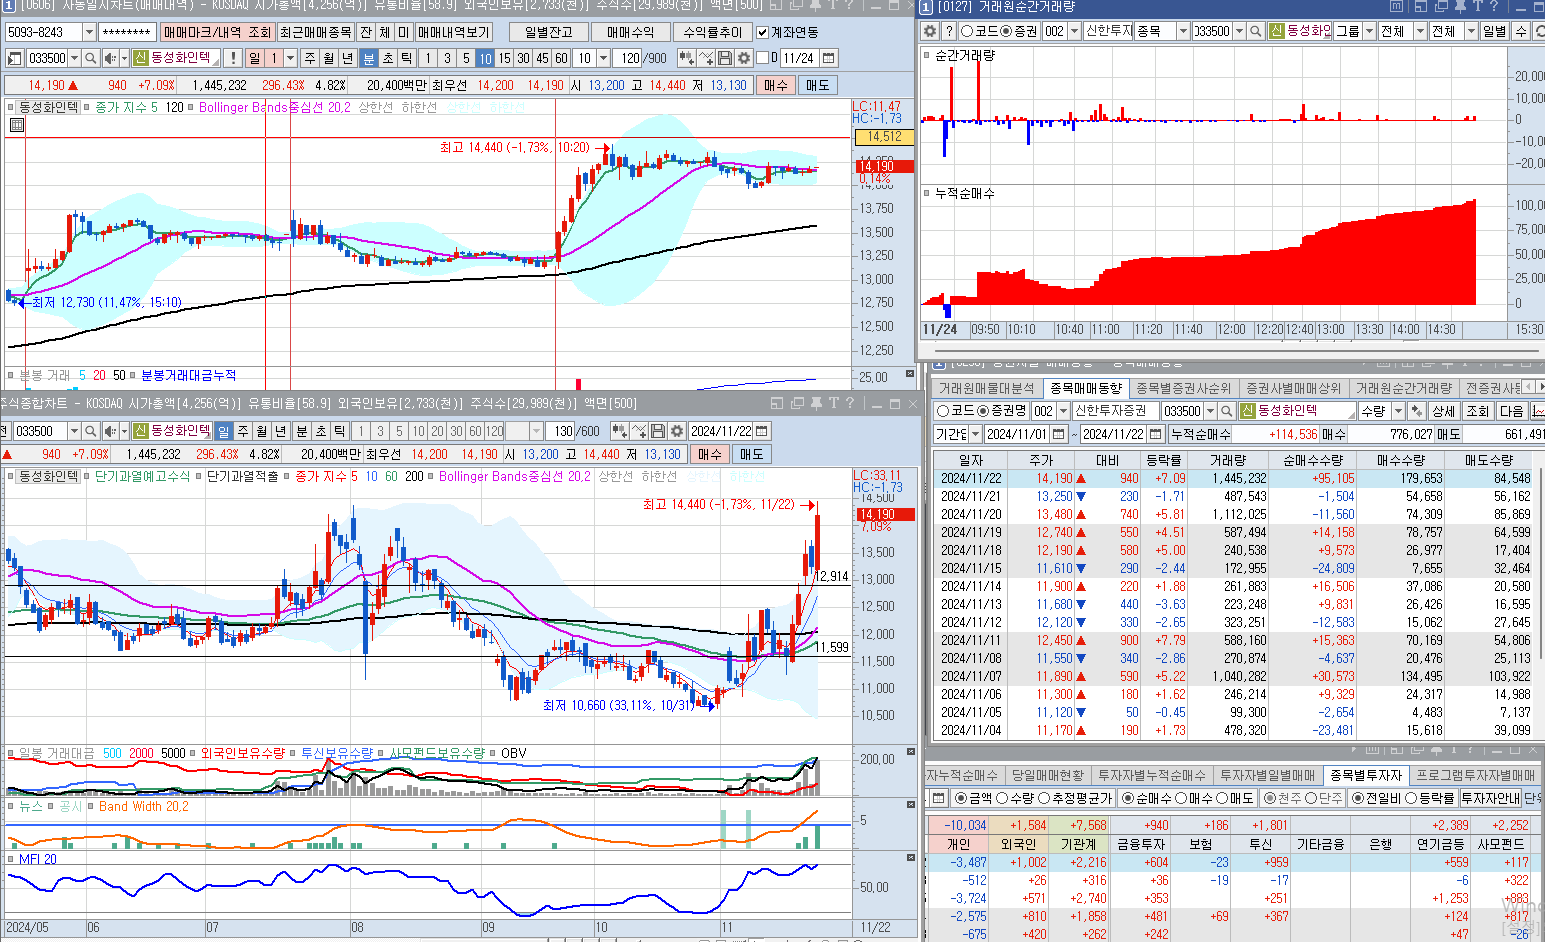The image size is (1545, 942).
Task: Switch to 프로그램투자자별매매 tab
Action: pyautogui.click(x=1475, y=775)
